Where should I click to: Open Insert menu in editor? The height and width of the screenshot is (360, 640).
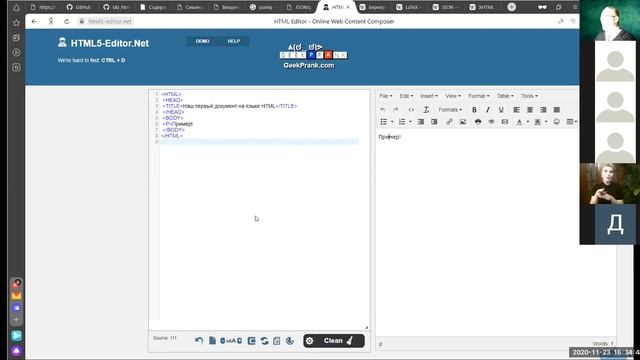pos(429,96)
